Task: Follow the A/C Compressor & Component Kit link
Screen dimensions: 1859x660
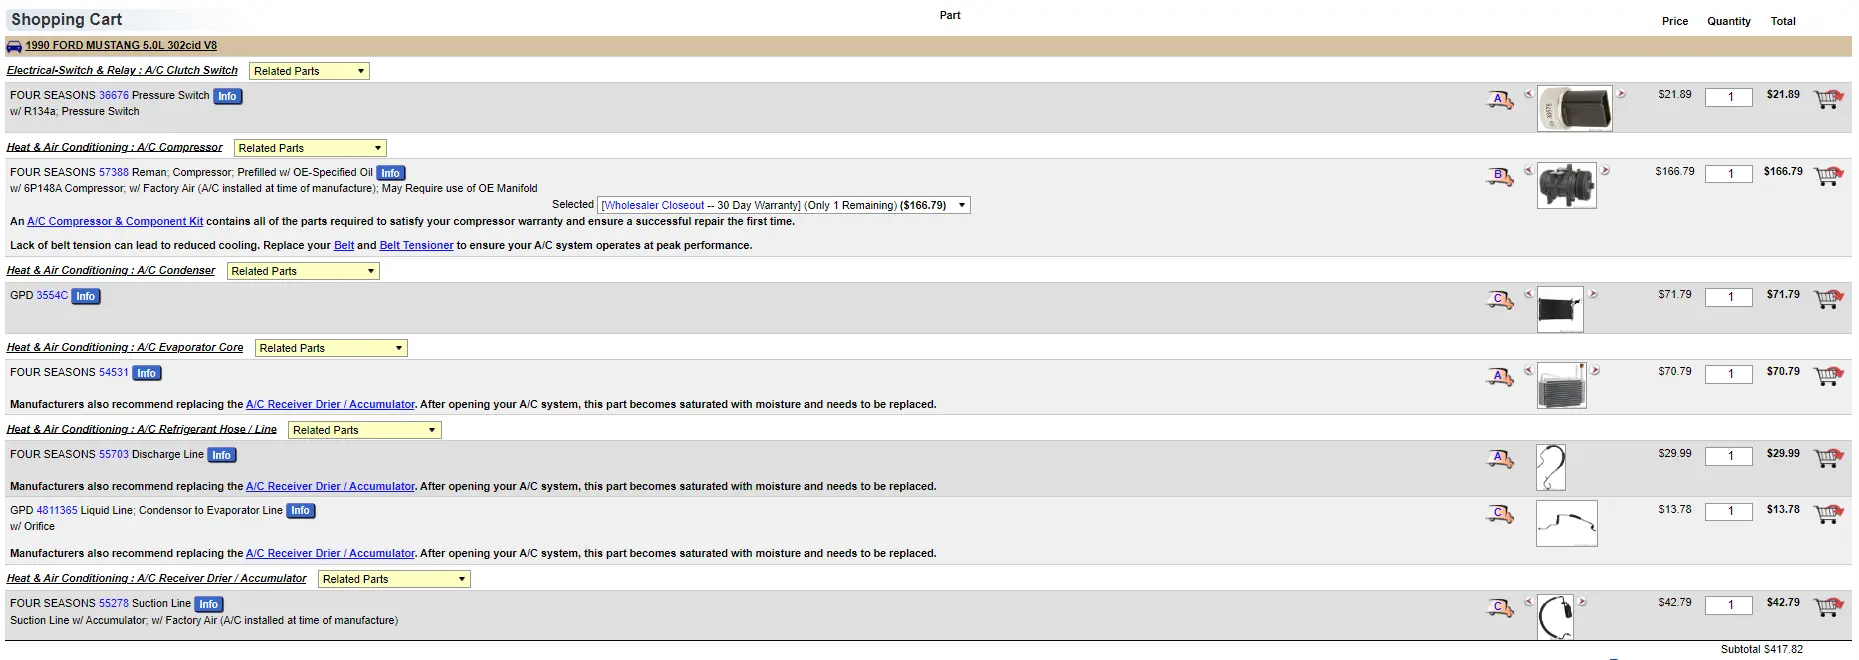Action: (x=115, y=222)
